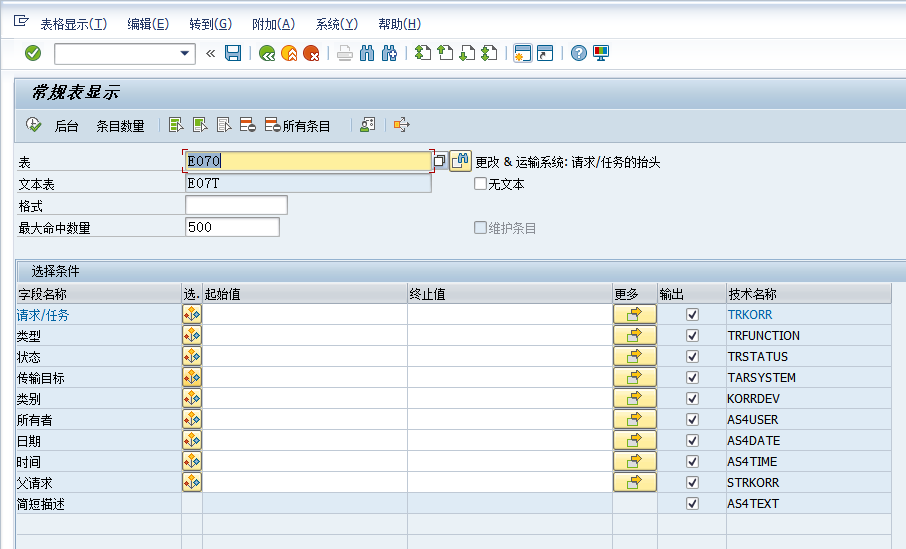Viewport: 906px width, 549px height.
Task: Click the binoculars search button next to table field
Action: tap(460, 161)
